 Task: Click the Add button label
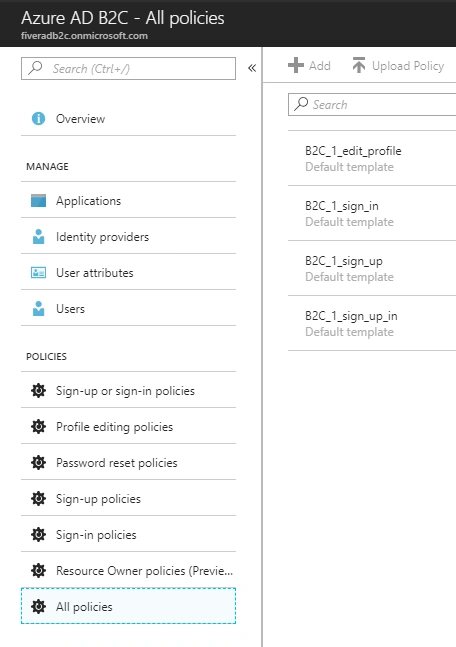click(320, 66)
